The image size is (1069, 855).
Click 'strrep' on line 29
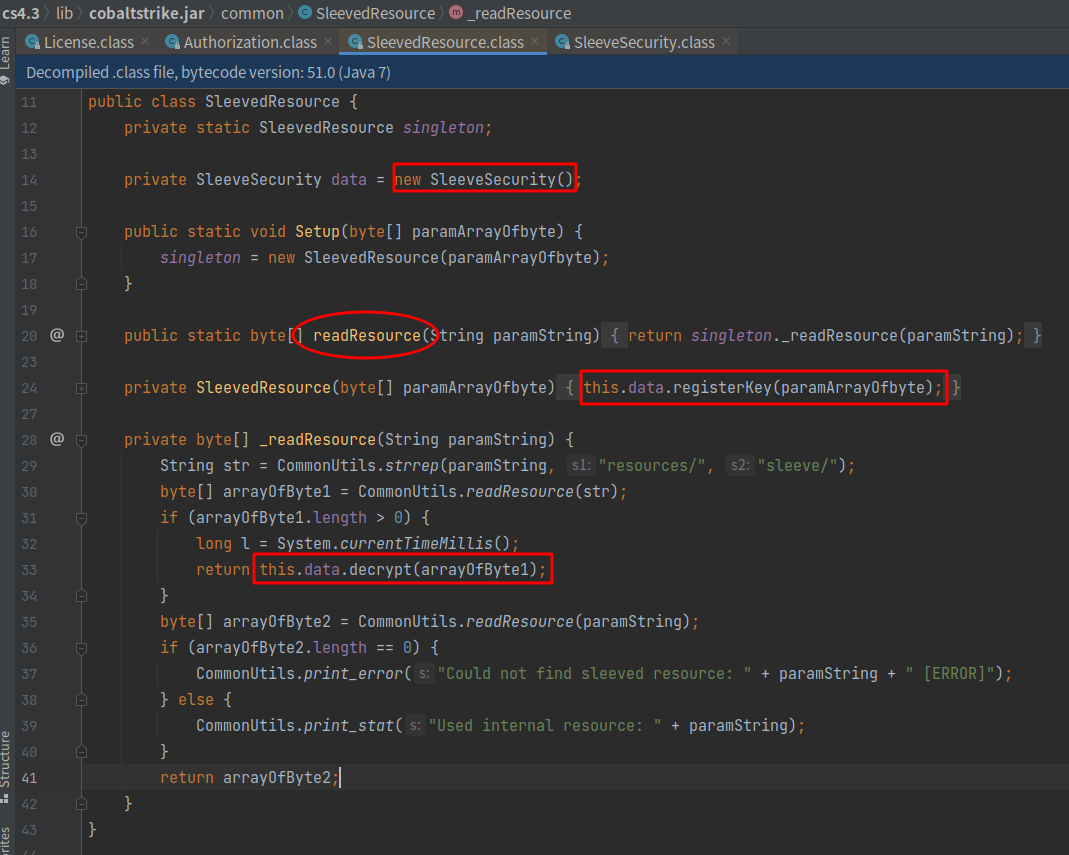pos(412,466)
